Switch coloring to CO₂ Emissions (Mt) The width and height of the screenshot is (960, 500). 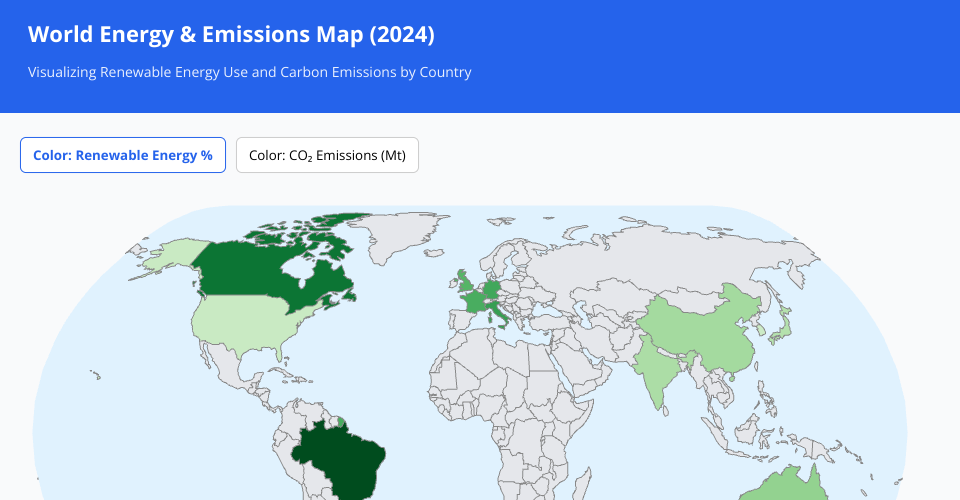pos(327,155)
